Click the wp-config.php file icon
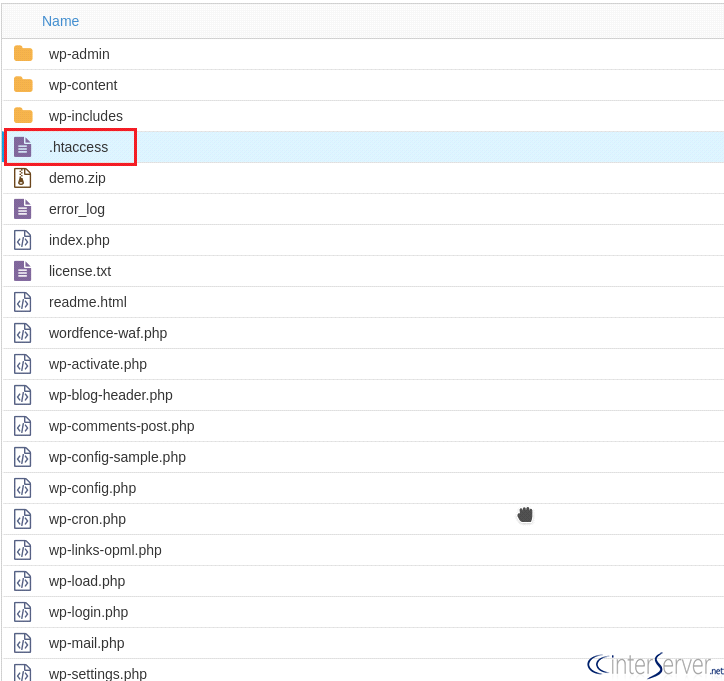 point(23,488)
